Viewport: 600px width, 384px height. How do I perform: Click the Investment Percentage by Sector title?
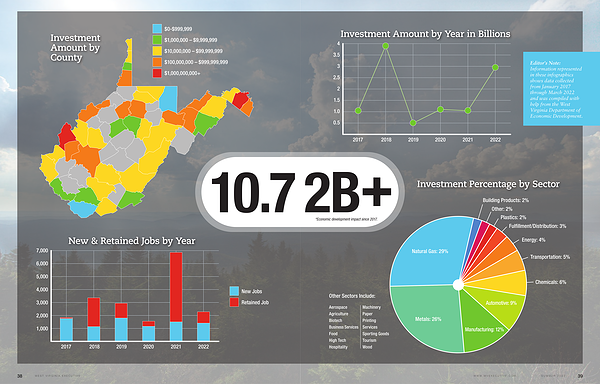[488, 184]
